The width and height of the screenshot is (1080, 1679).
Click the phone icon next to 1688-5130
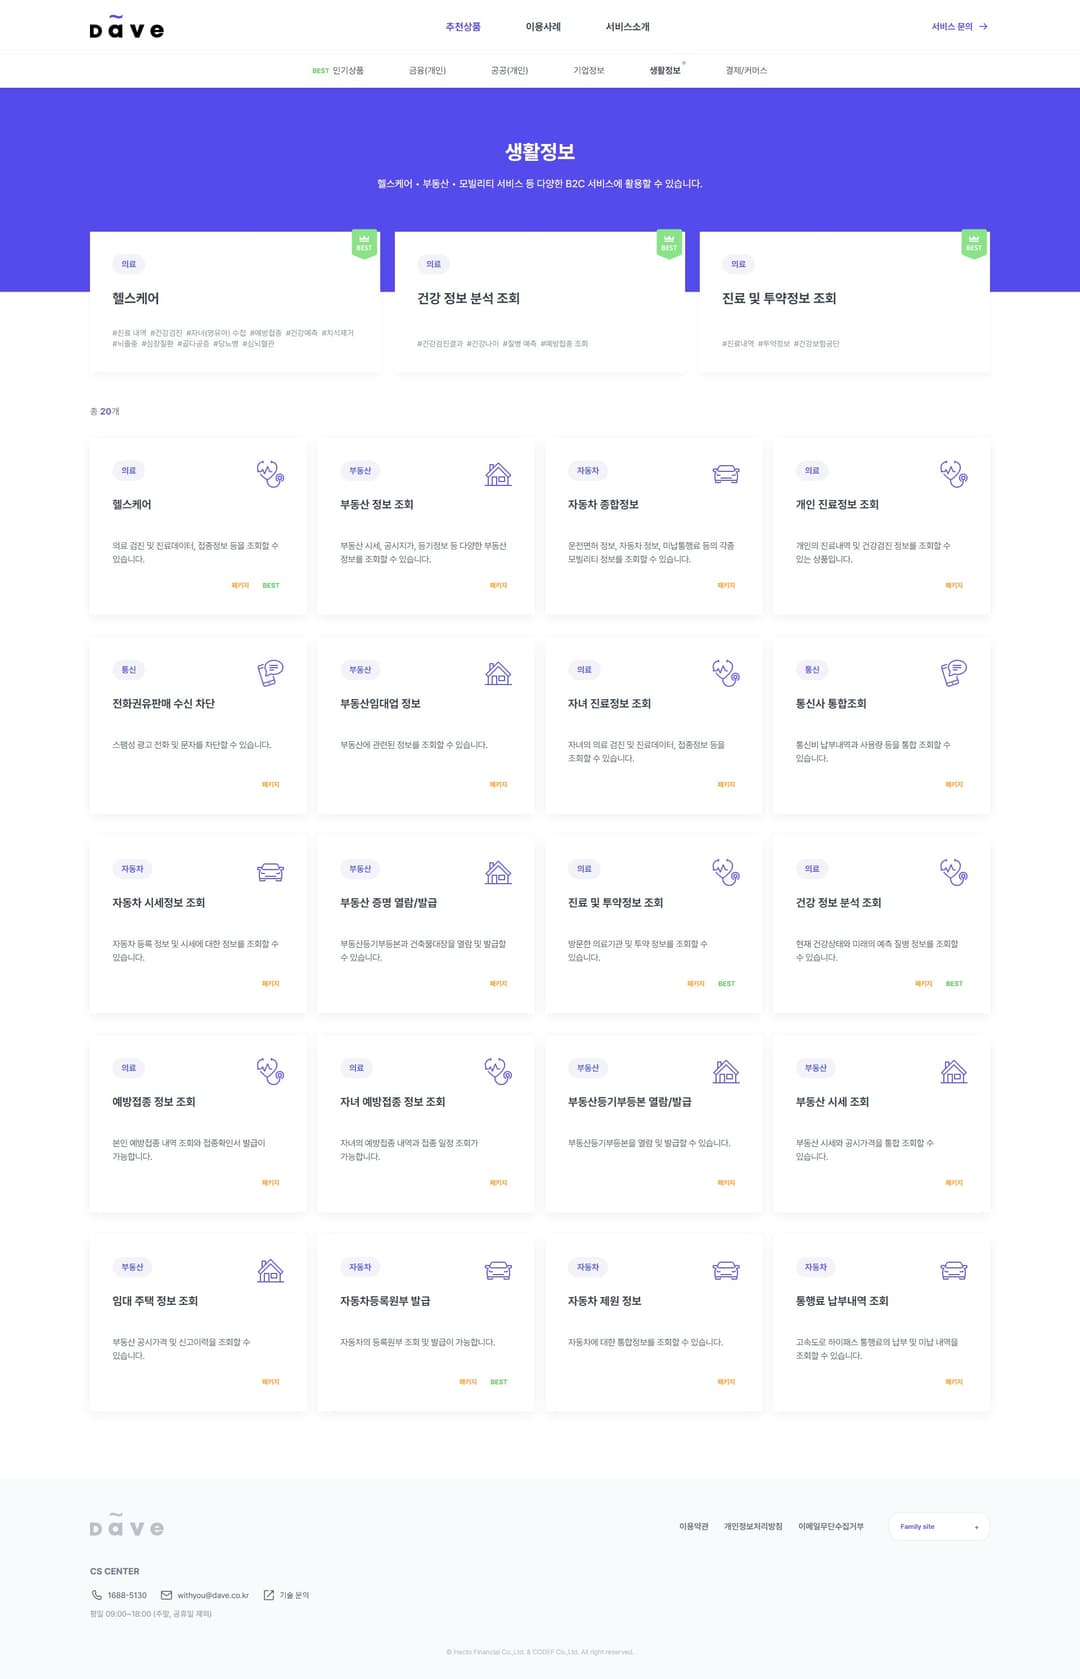pos(97,1595)
